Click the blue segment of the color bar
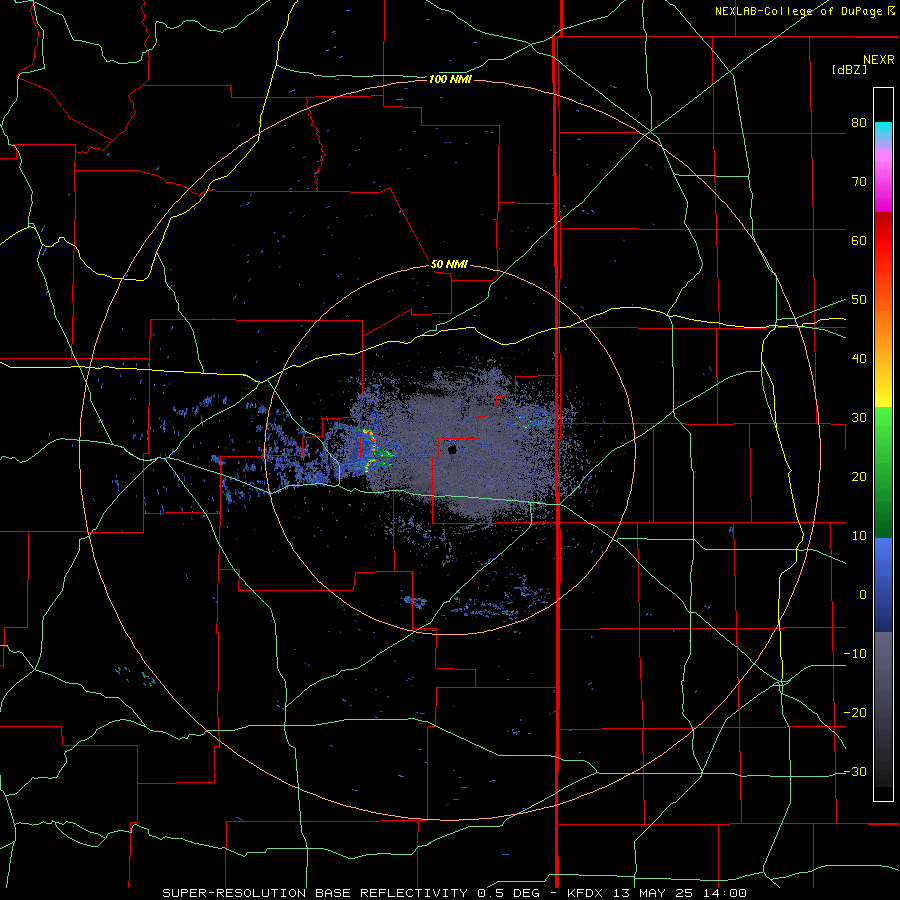900x900 pixels. coord(883,584)
